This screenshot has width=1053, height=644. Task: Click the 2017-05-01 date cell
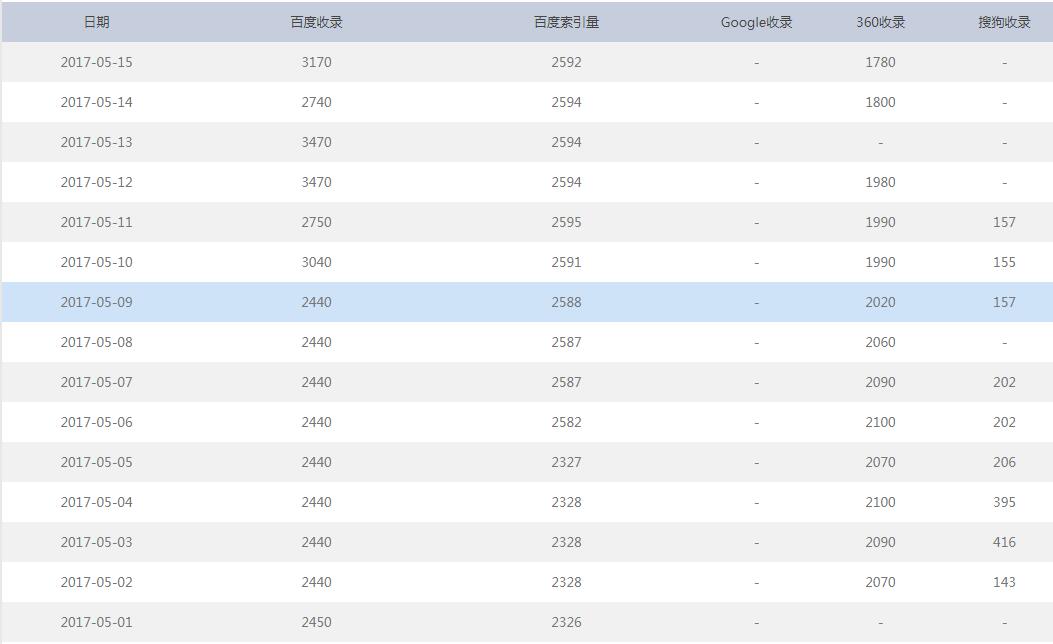(x=96, y=622)
